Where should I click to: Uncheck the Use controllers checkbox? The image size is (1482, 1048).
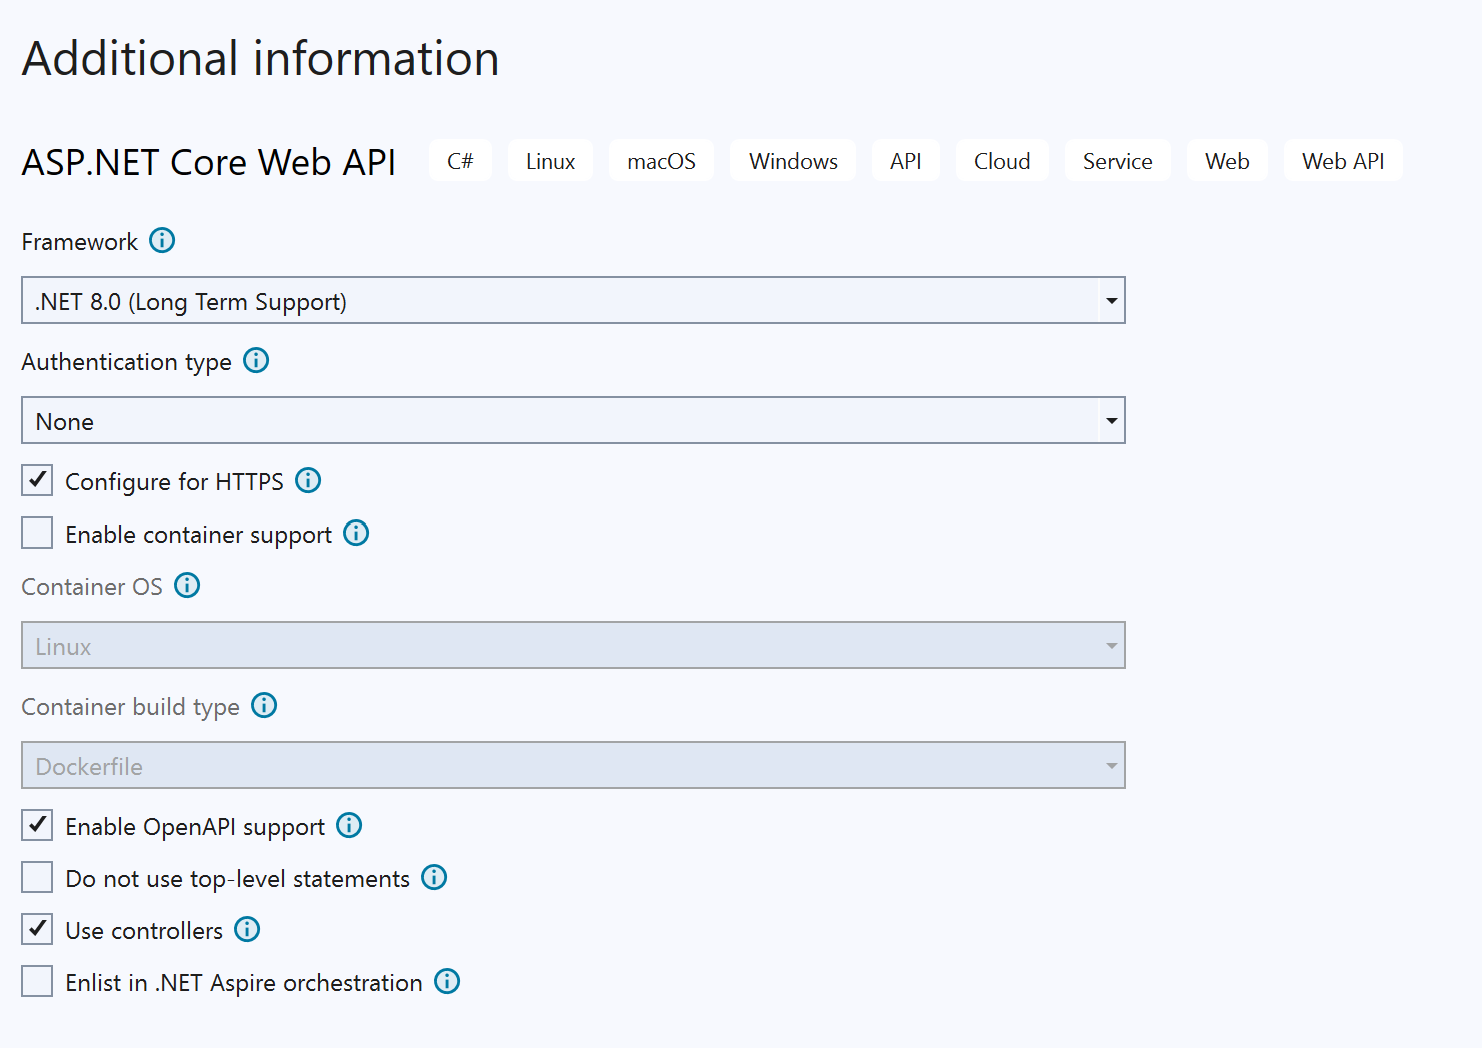click(x=37, y=930)
